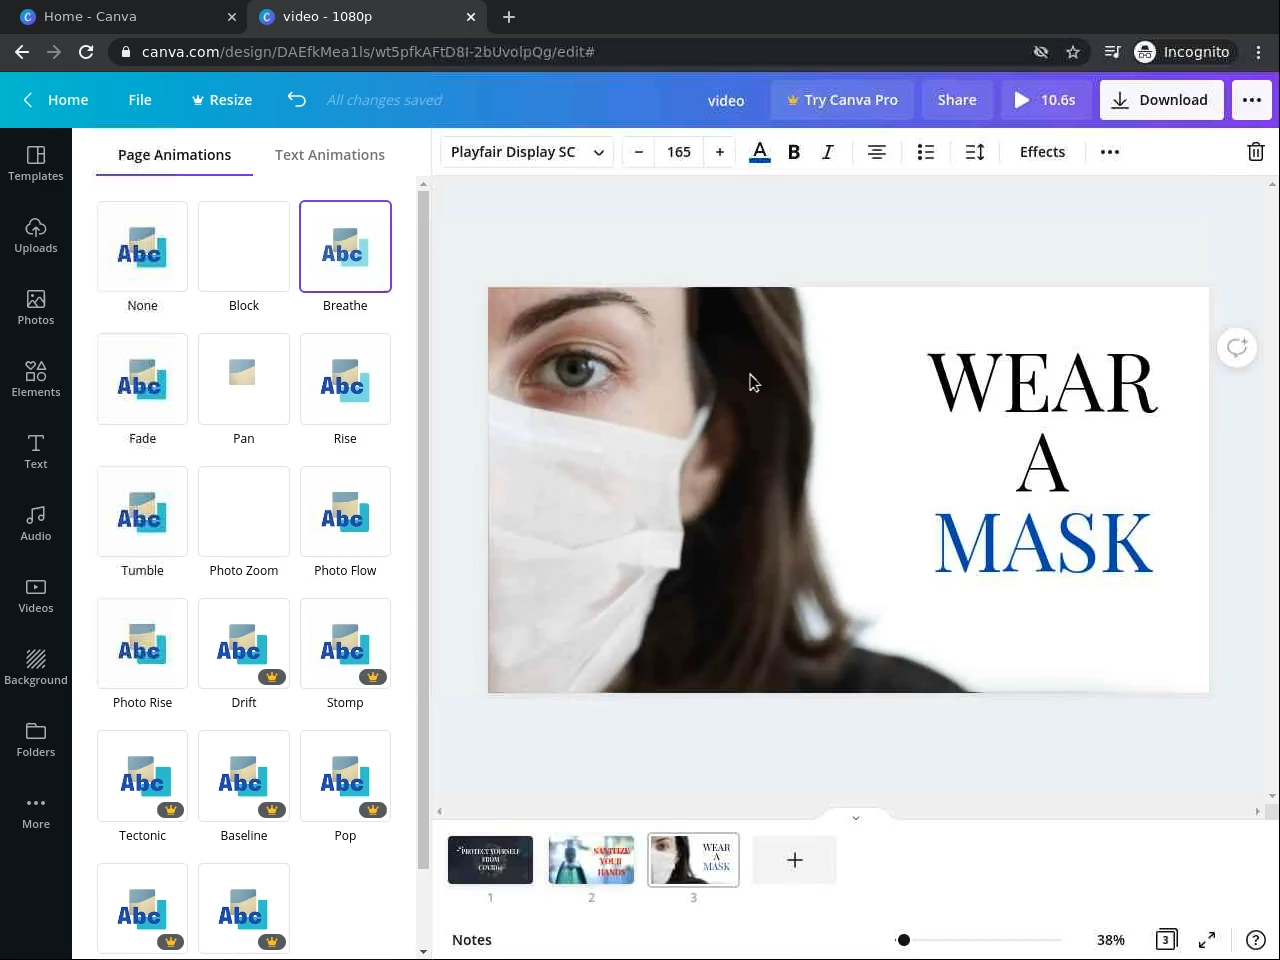Enter fullscreen presentation mode
Image resolution: width=1280 pixels, height=960 pixels.
1207,940
